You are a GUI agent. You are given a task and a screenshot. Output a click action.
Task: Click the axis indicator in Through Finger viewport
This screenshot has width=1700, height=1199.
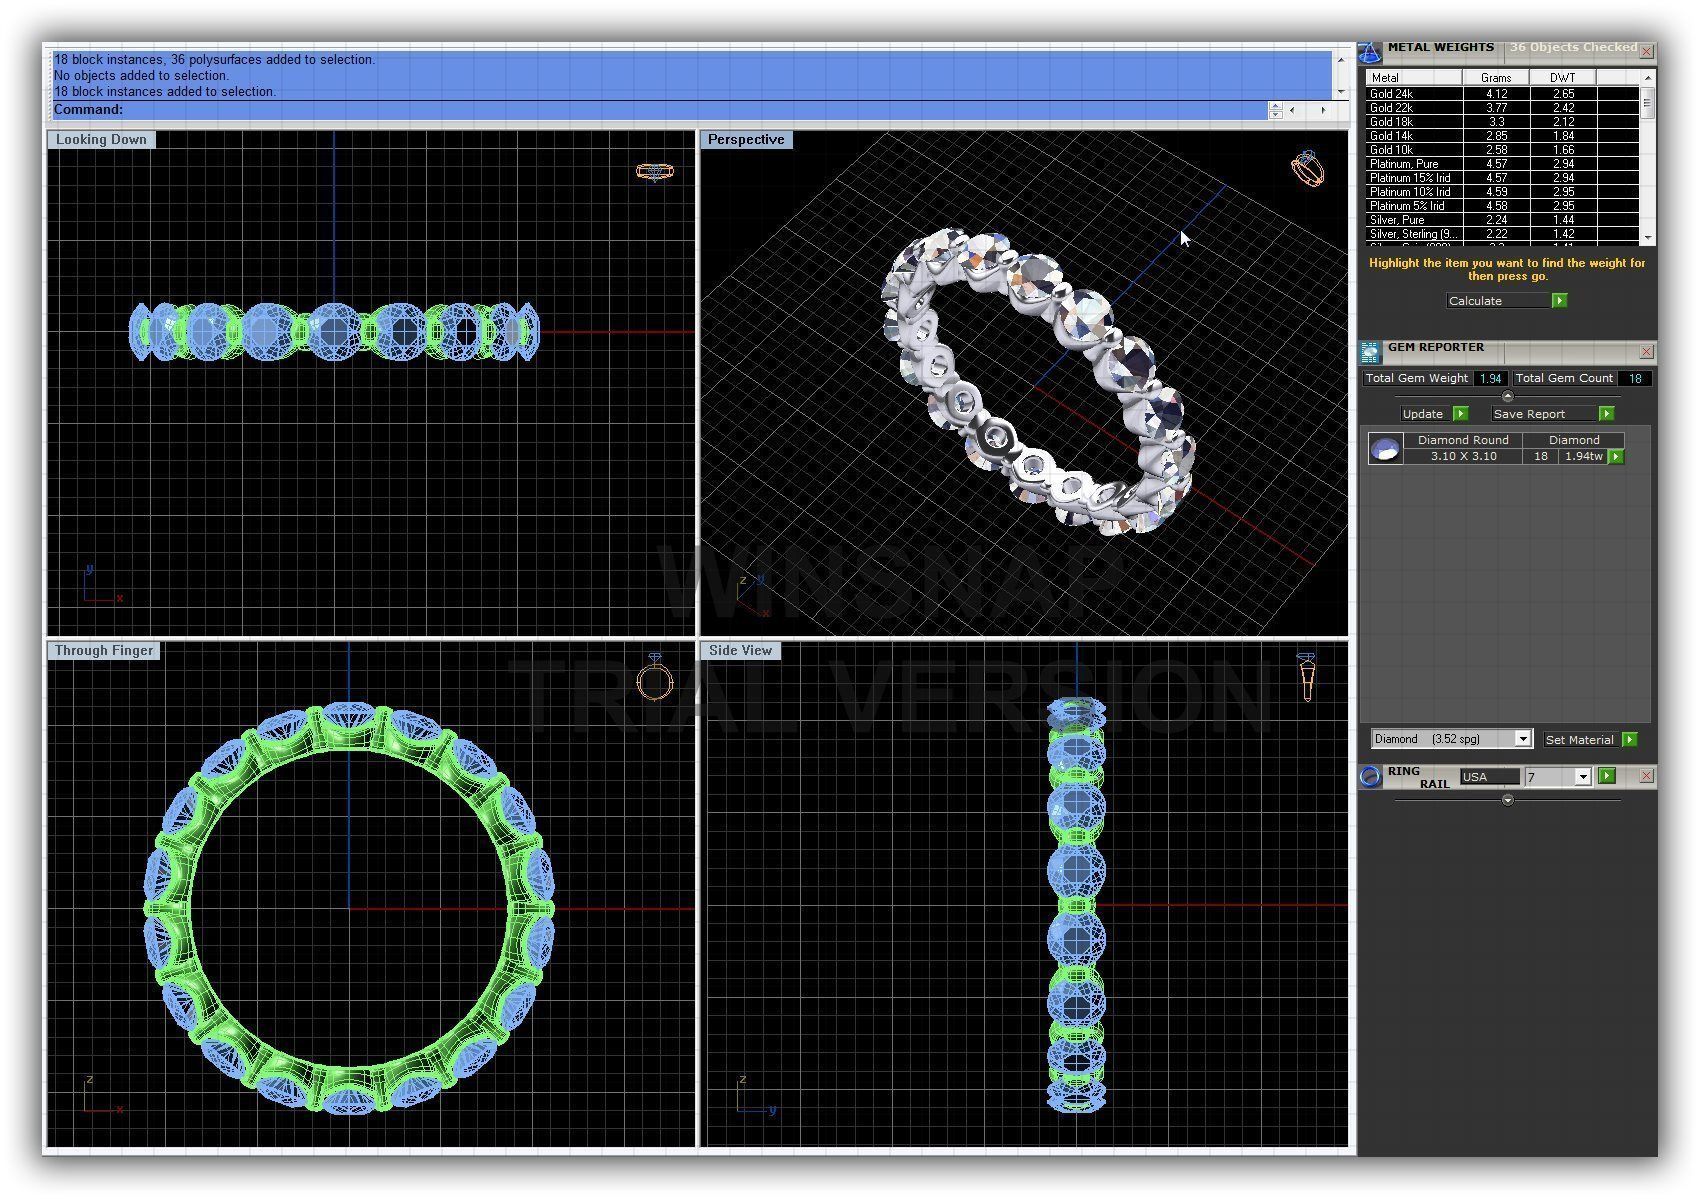point(102,1096)
